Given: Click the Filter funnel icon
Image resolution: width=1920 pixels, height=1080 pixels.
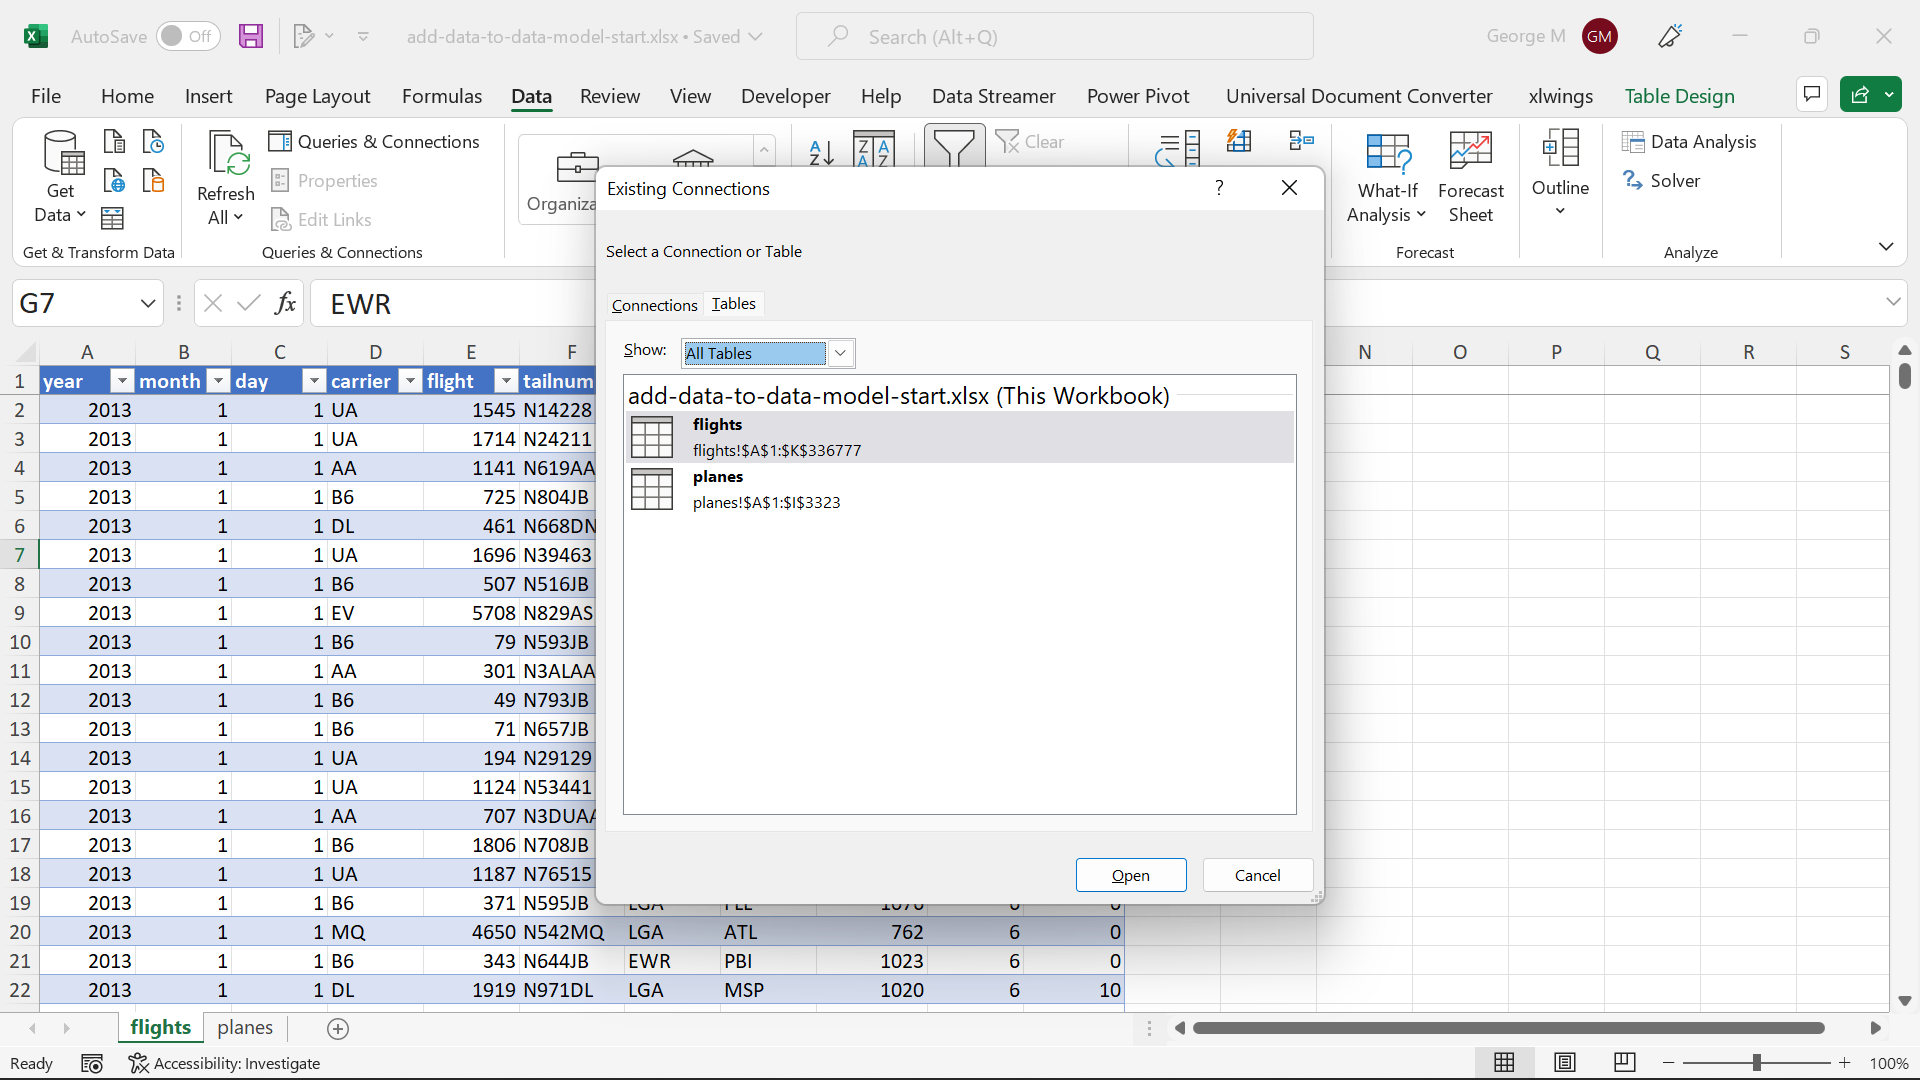Looking at the screenshot, I should (953, 146).
